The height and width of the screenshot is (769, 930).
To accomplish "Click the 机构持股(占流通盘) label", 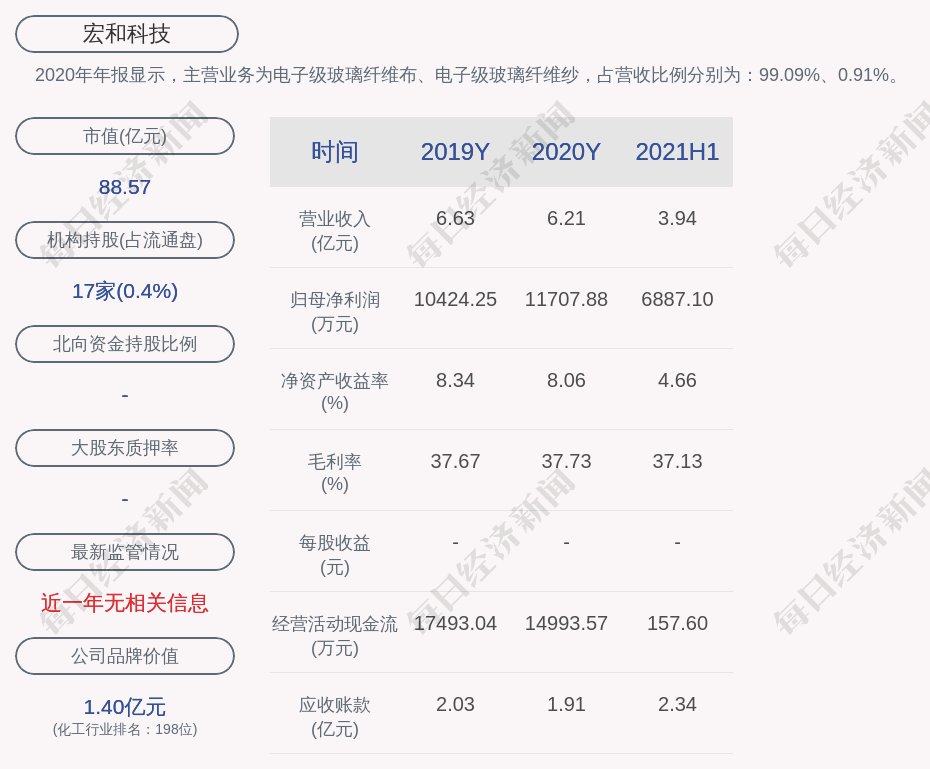I will [x=125, y=240].
